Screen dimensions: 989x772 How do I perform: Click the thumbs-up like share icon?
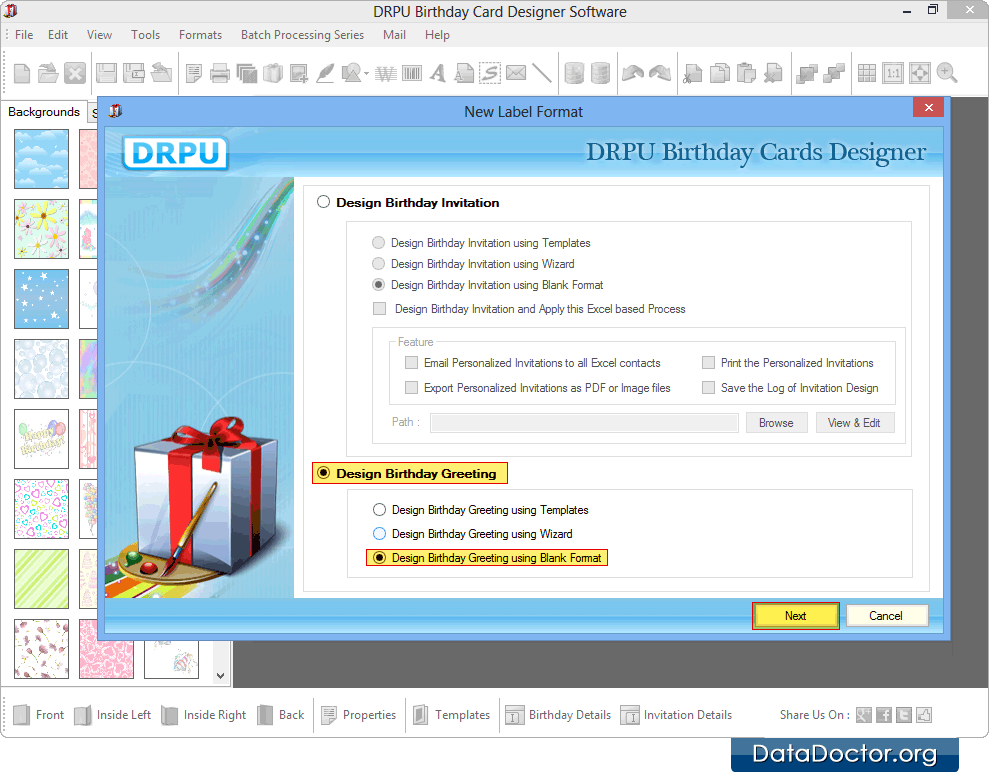click(924, 715)
